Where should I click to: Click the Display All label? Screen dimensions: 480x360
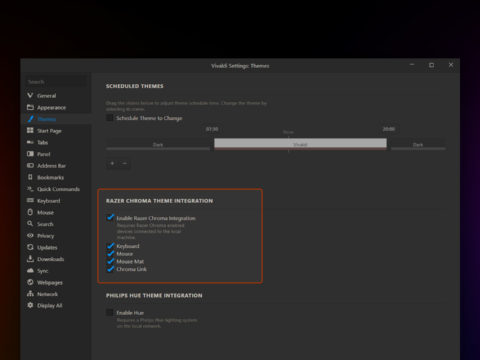tap(50, 306)
